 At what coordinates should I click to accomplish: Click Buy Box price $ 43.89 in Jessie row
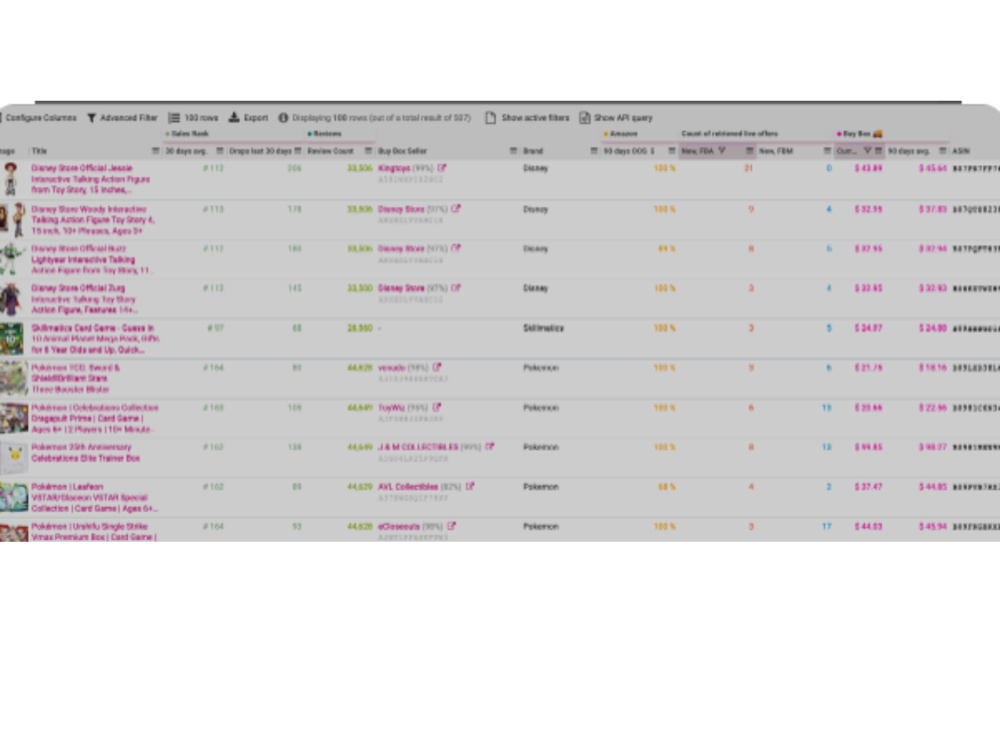pos(869,168)
